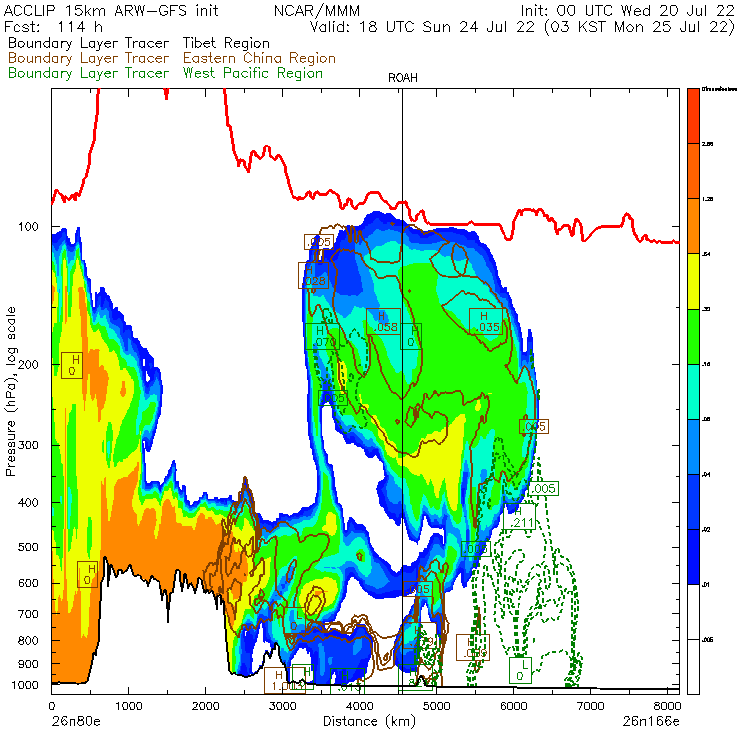Click the '0' distance tick label
Screen dimensions: 740x740
pos(51,706)
